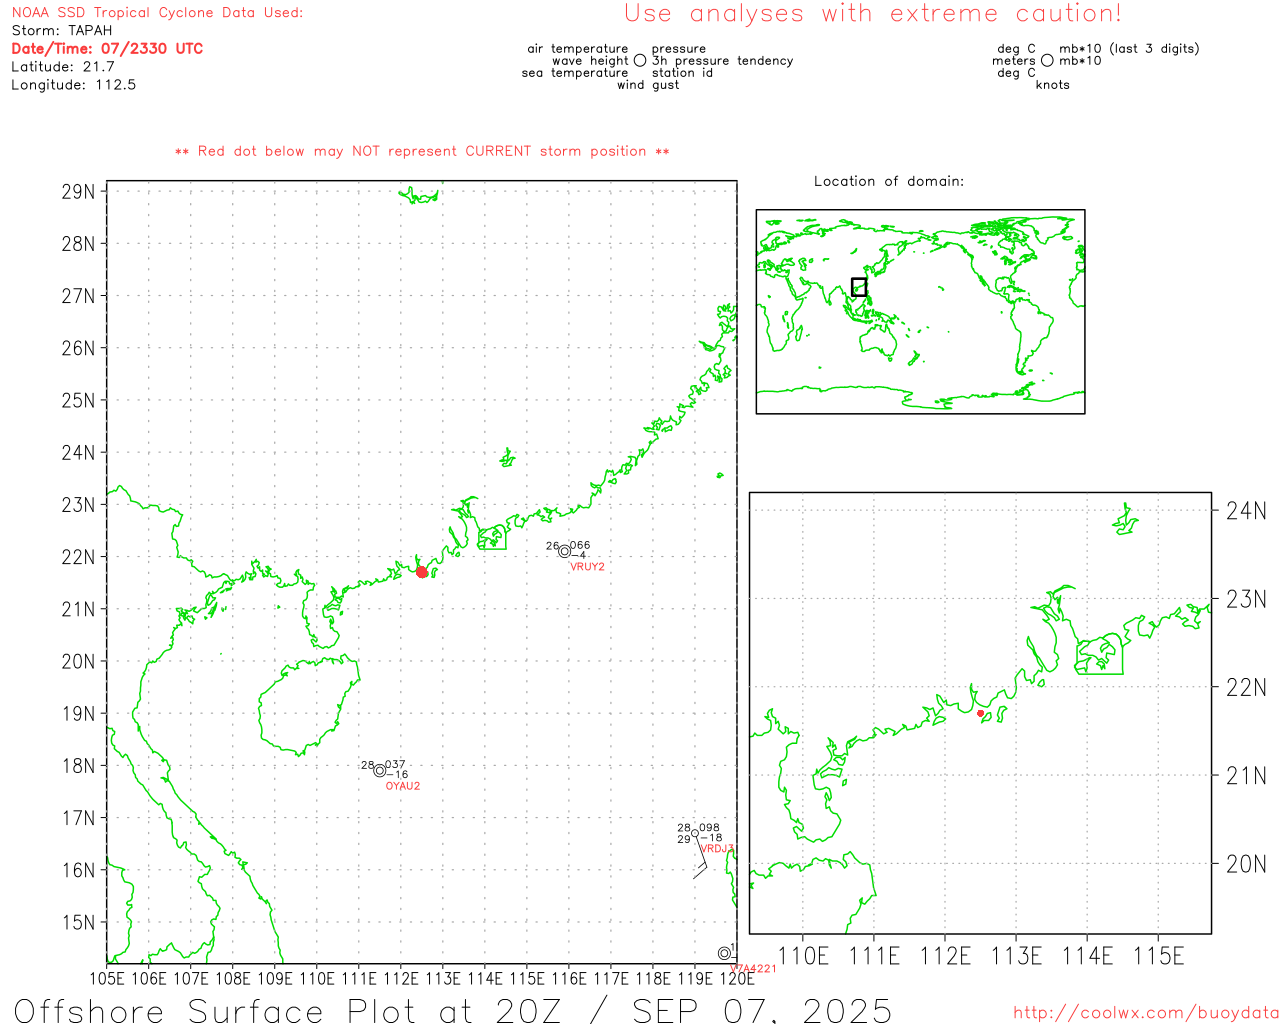Click the 'Date/Time: 07/2330 UTC' line
Screen dimensions: 1280x1024
(x=107, y=49)
